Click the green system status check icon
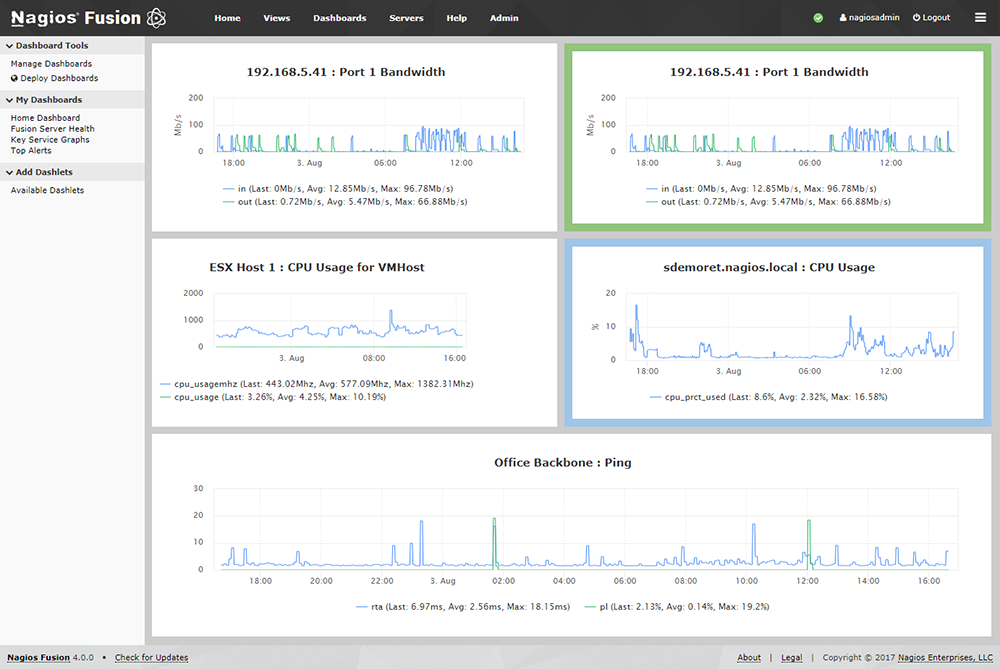Screen dimensions: 1000x669 818,18
